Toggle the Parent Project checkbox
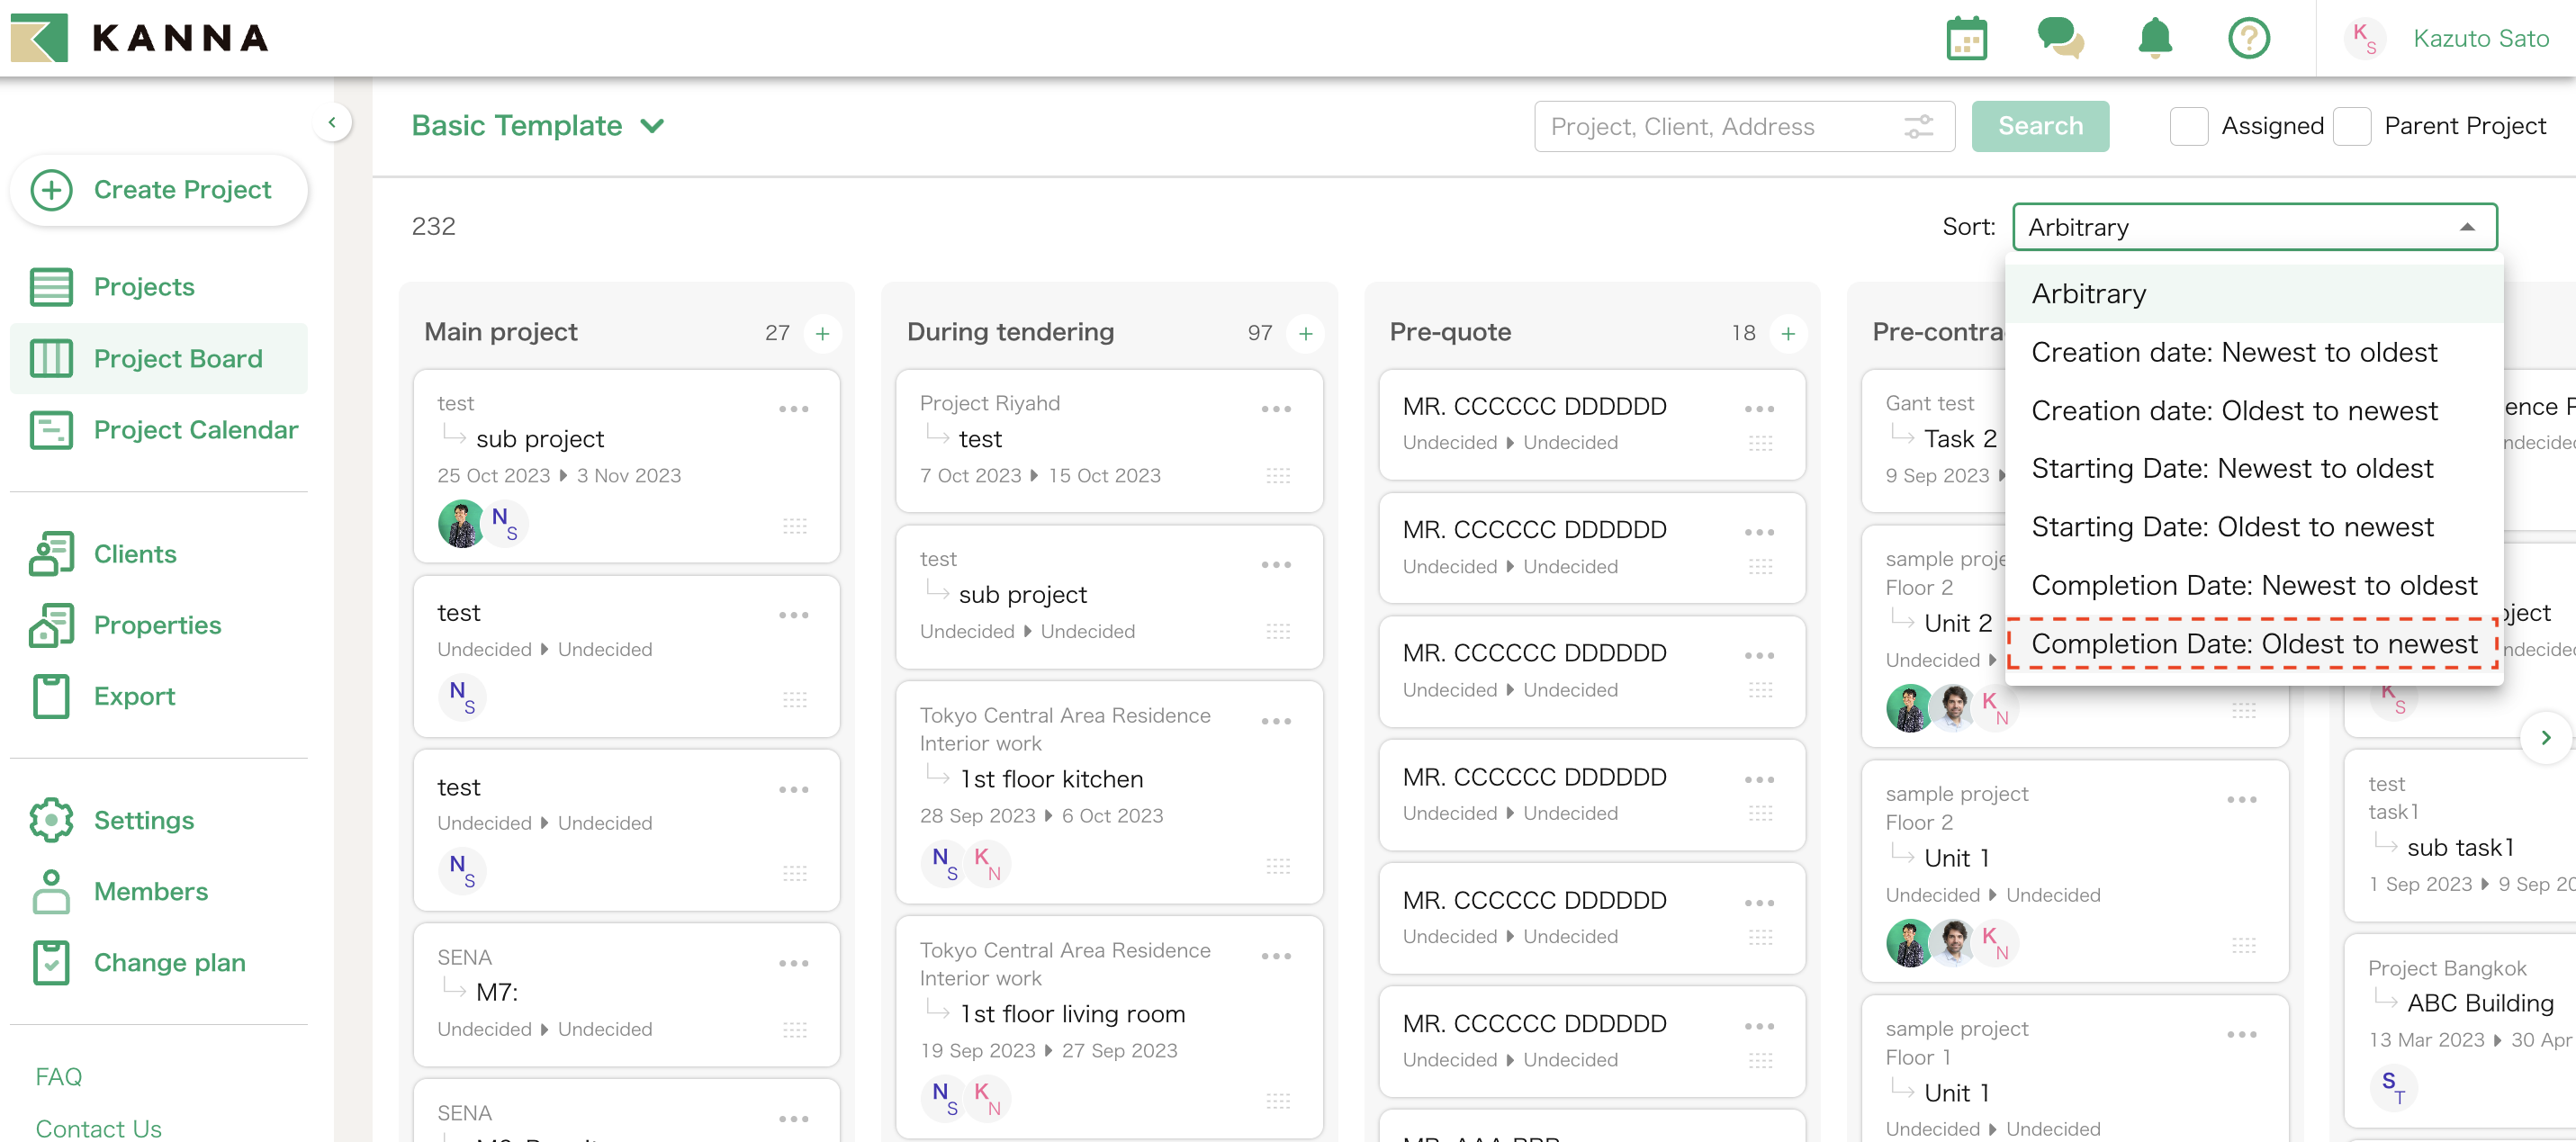 click(2351, 127)
